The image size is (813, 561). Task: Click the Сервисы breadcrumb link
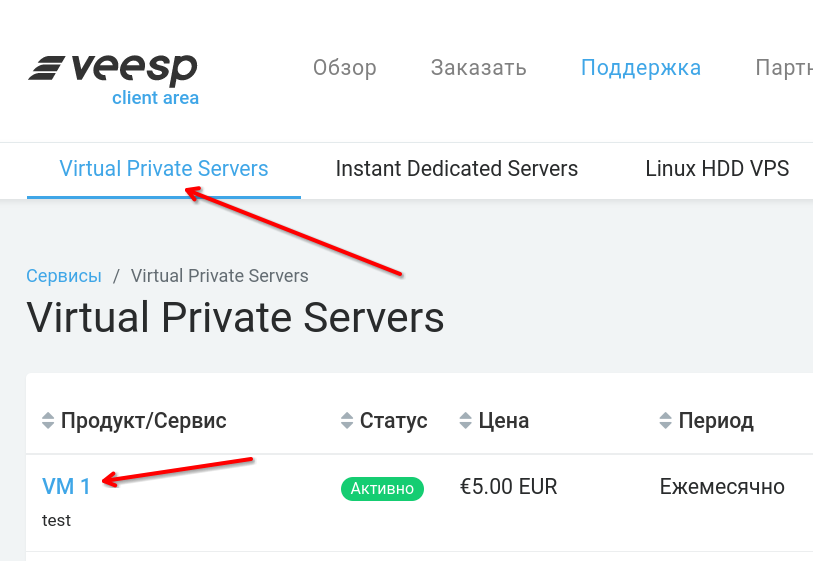click(64, 276)
